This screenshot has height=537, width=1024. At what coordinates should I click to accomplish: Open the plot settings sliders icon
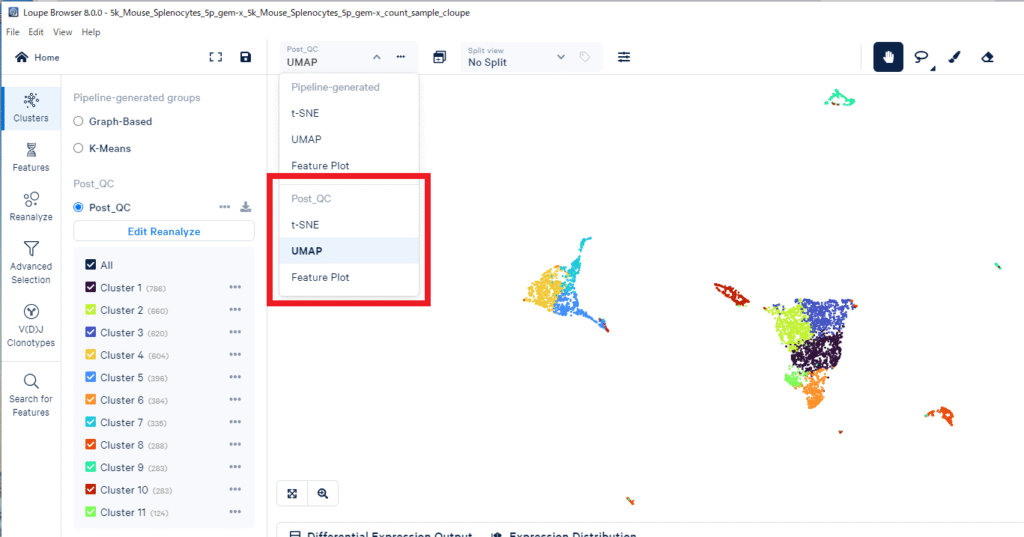[624, 57]
